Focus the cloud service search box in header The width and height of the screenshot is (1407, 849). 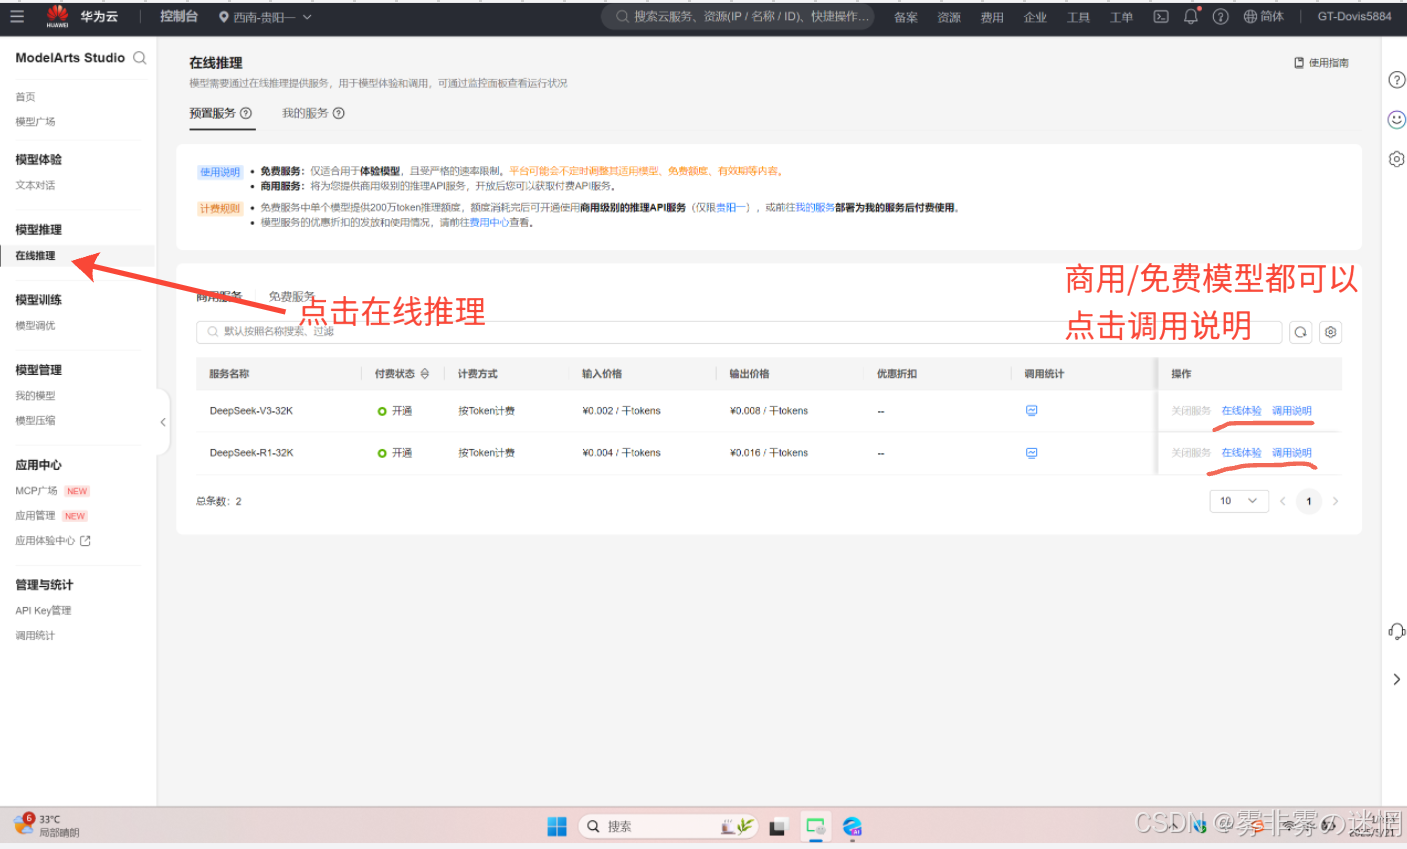click(738, 16)
